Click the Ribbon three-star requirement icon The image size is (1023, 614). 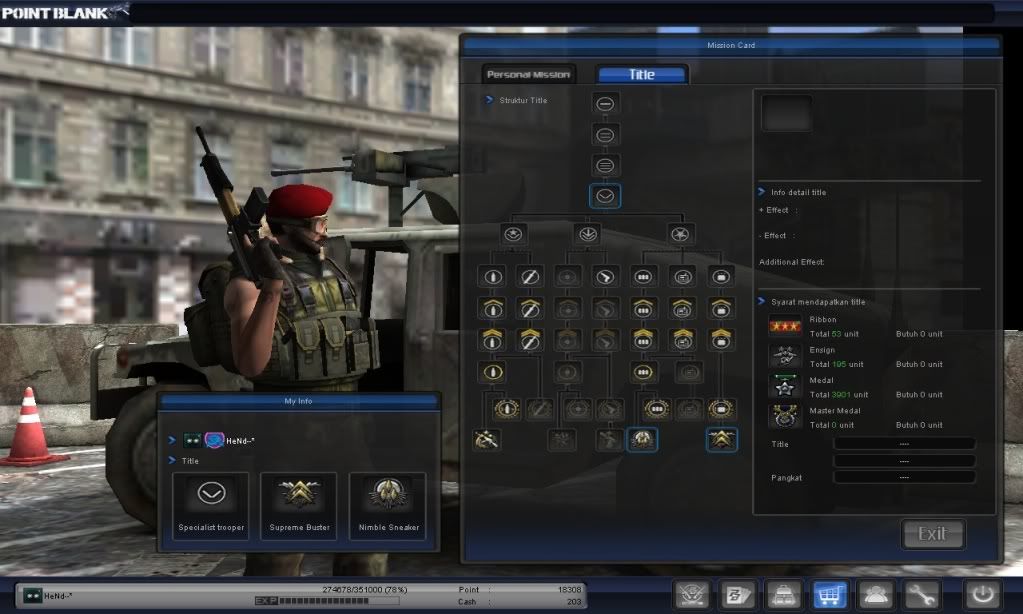pos(784,326)
